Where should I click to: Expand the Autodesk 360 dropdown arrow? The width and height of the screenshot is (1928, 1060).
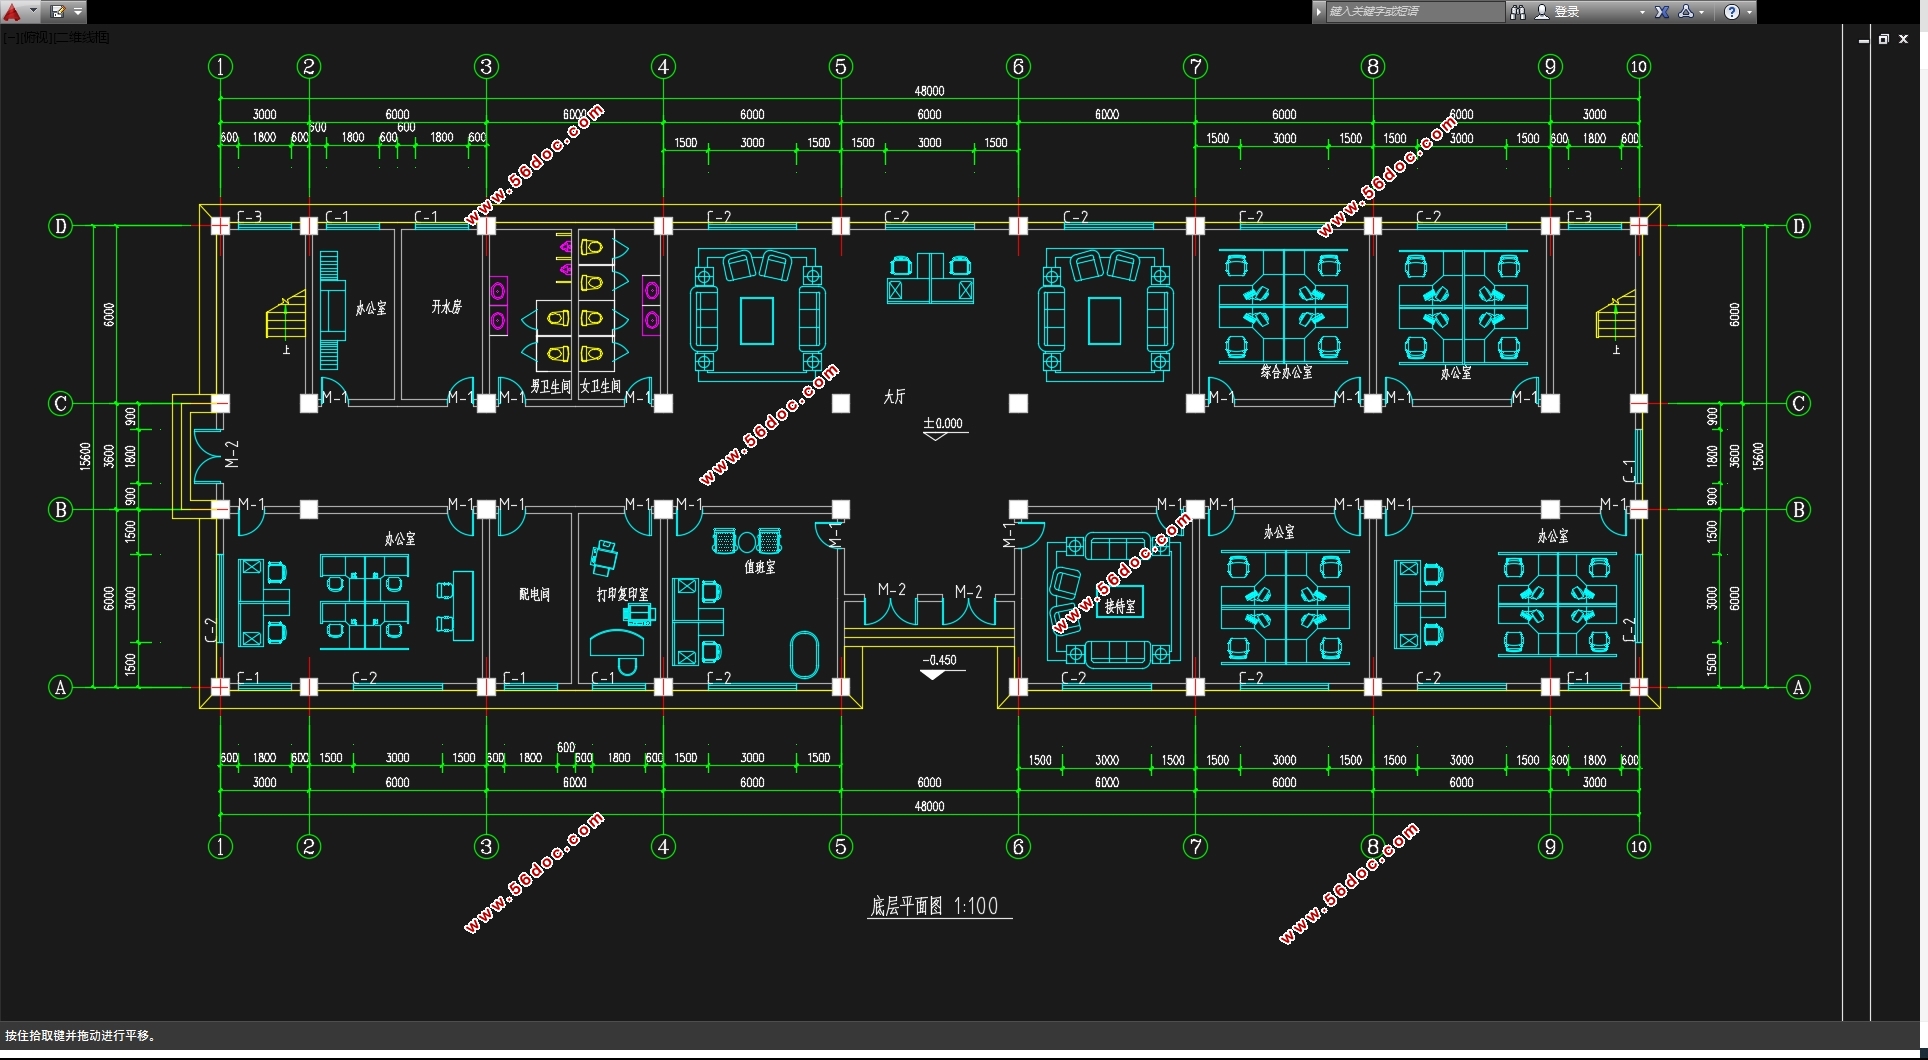(1702, 13)
